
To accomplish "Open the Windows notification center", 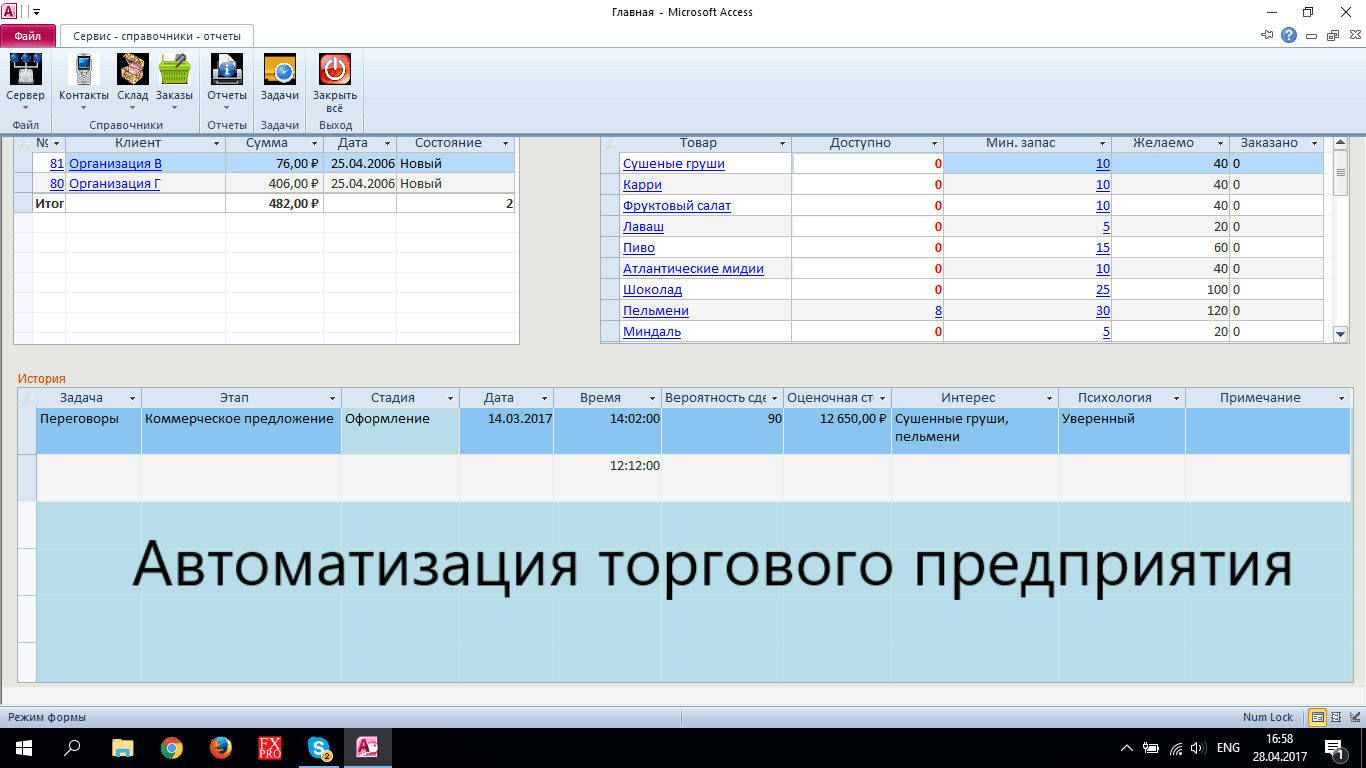I will 1334,747.
